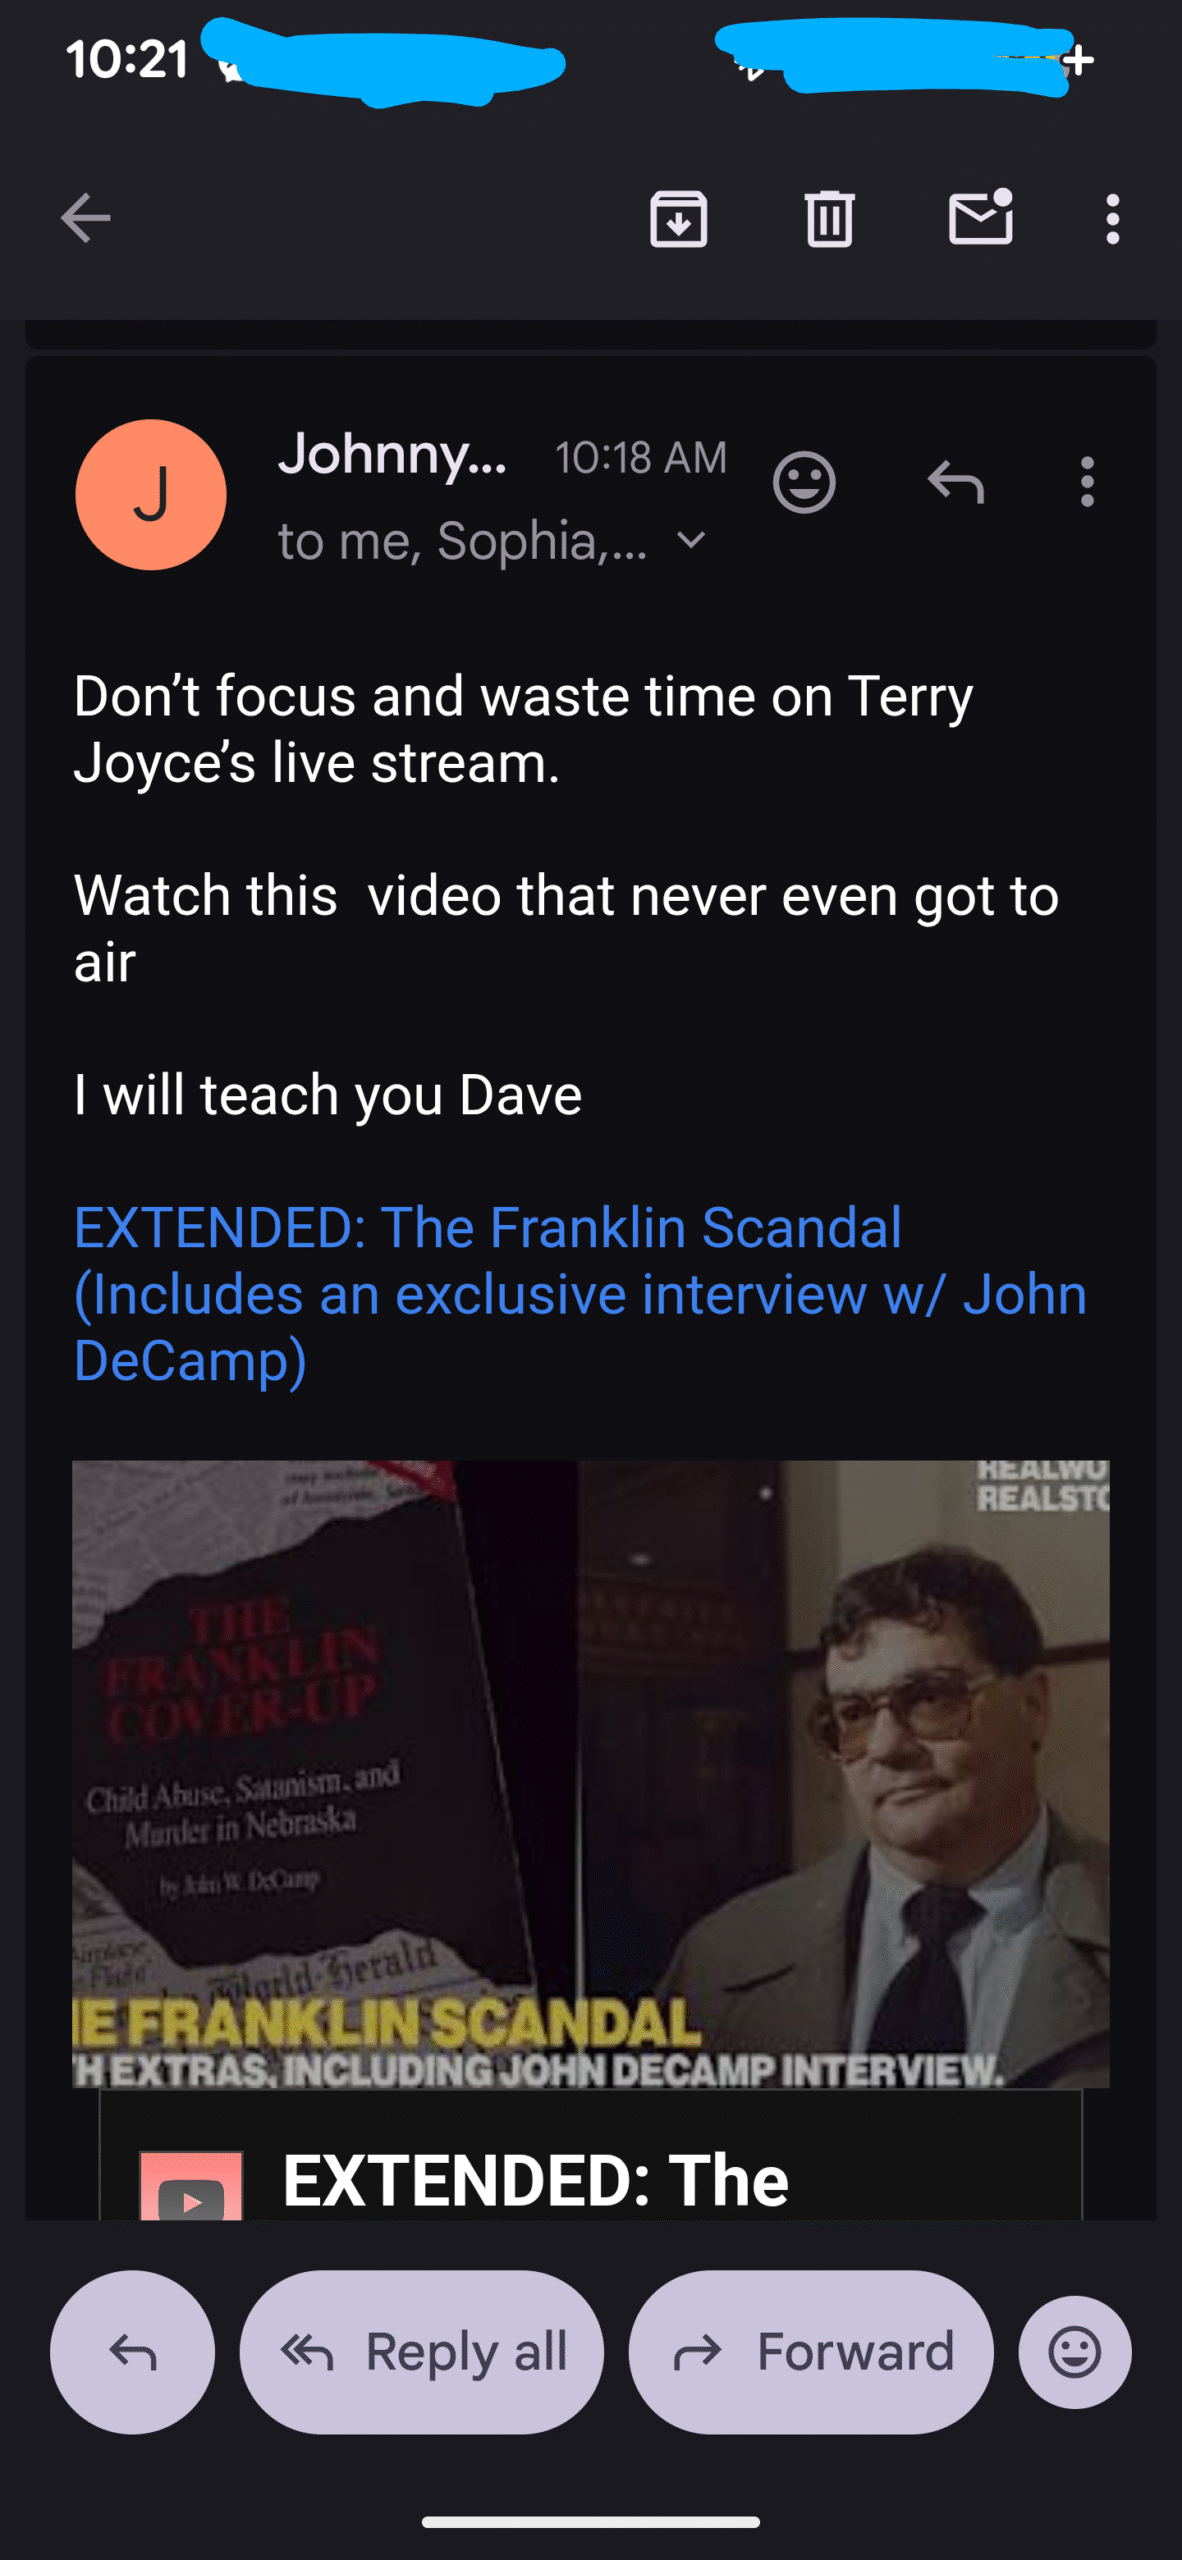
Task: Archive this email conversation
Action: tap(679, 219)
